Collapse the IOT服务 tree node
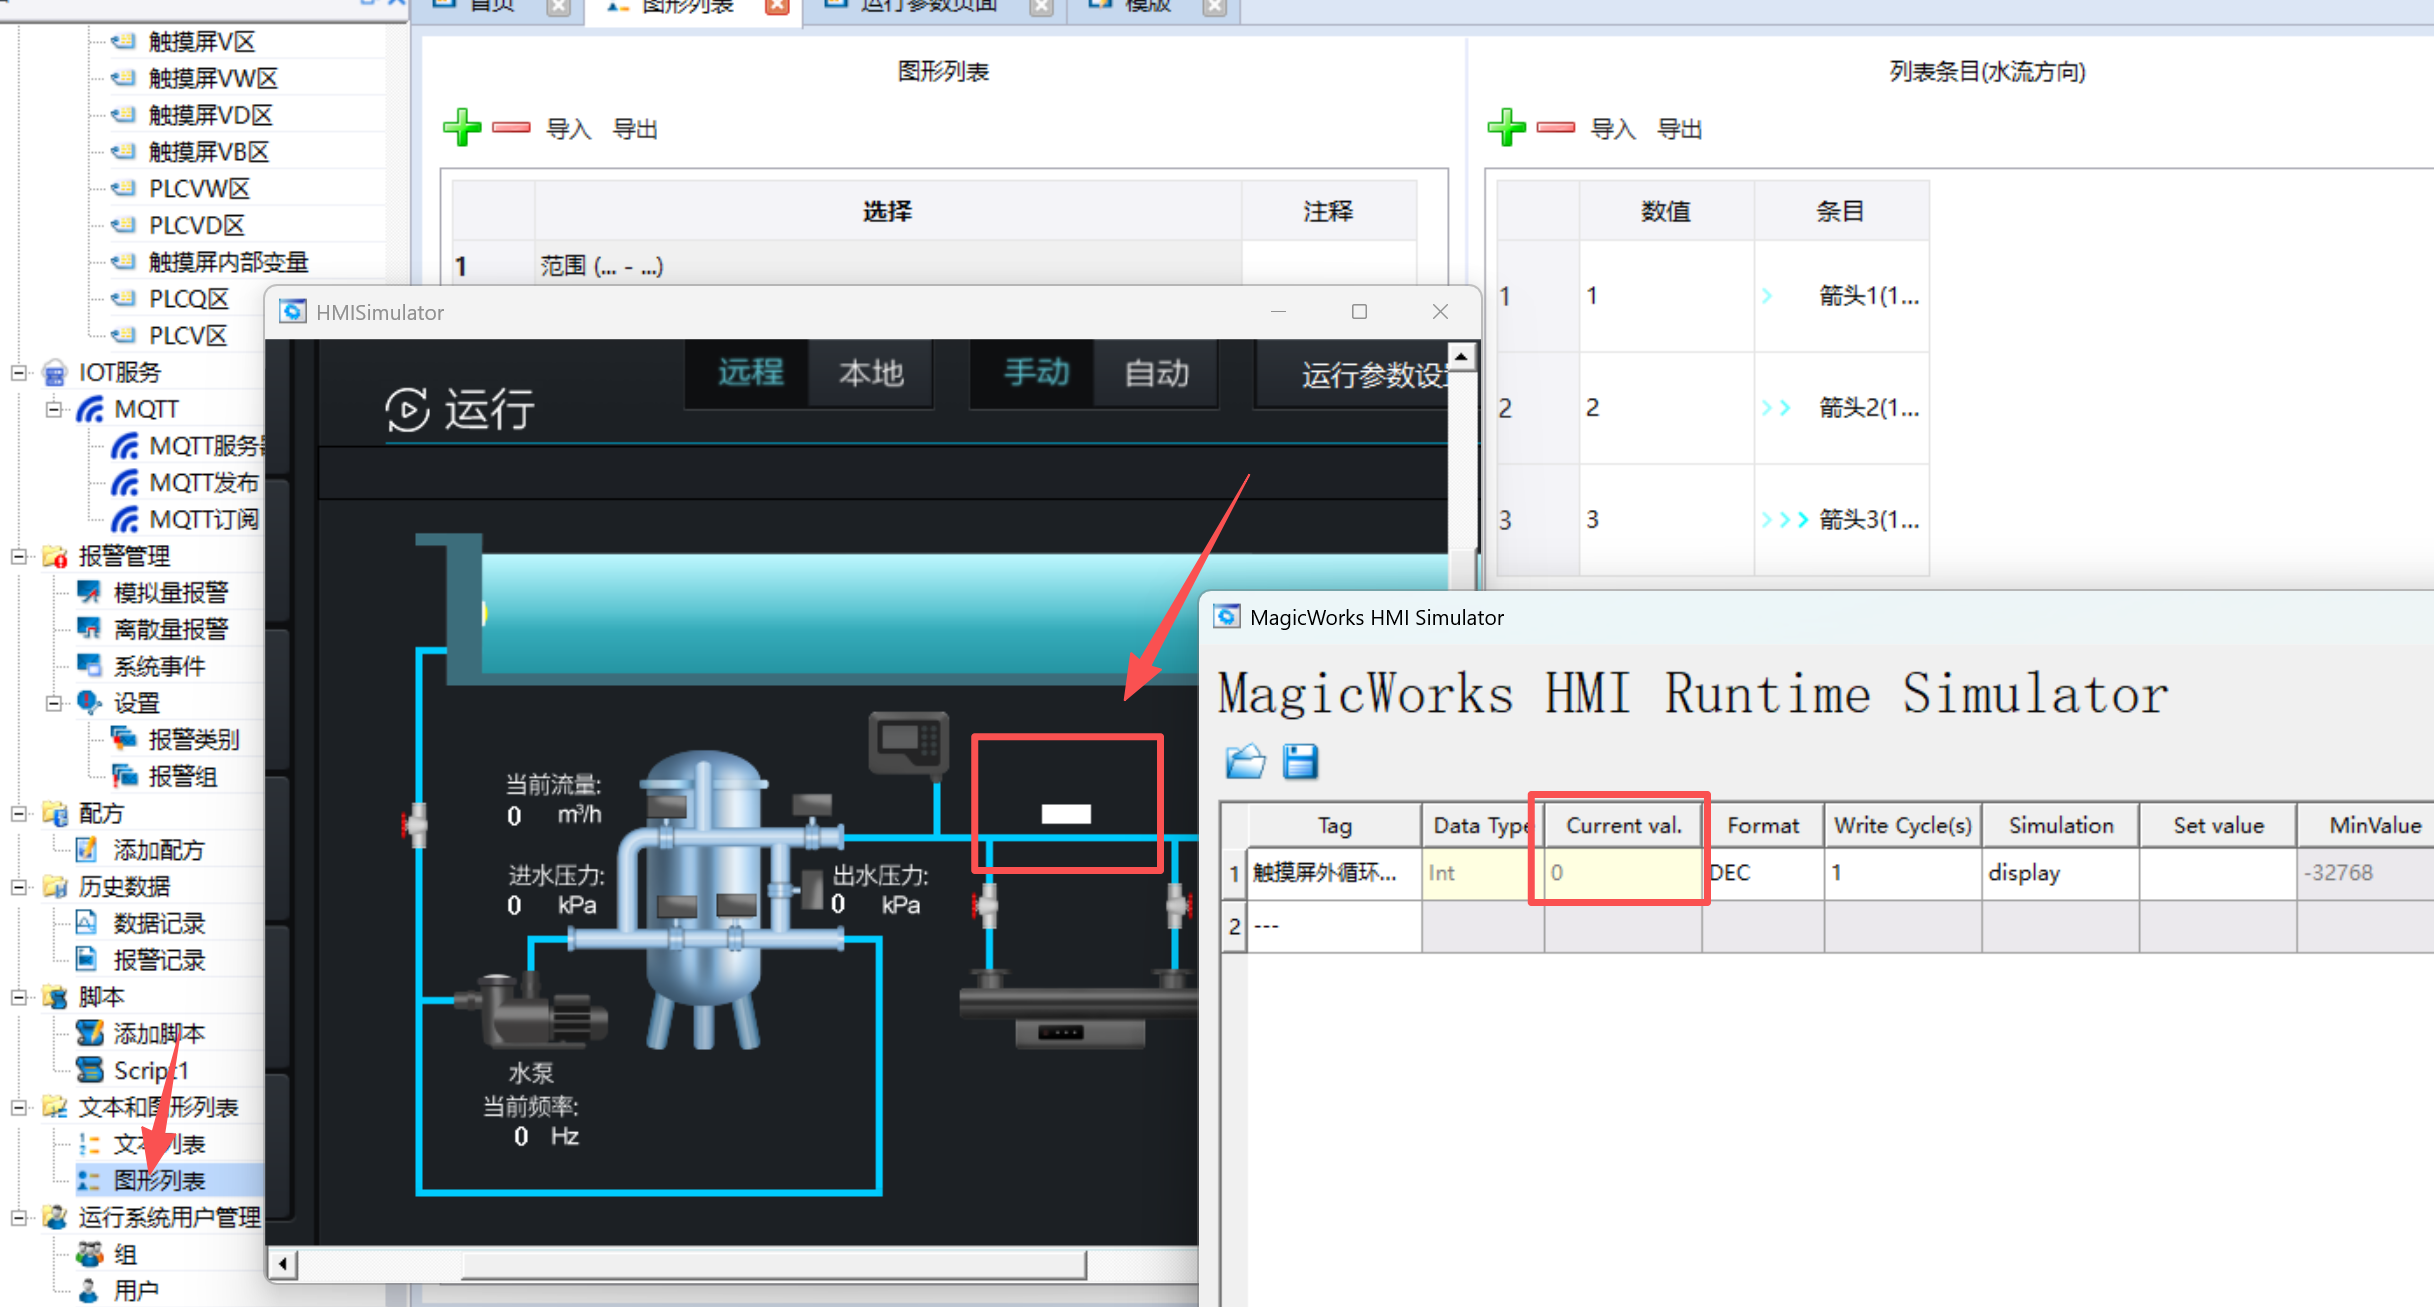This screenshot has width=2434, height=1307. pos(18,372)
